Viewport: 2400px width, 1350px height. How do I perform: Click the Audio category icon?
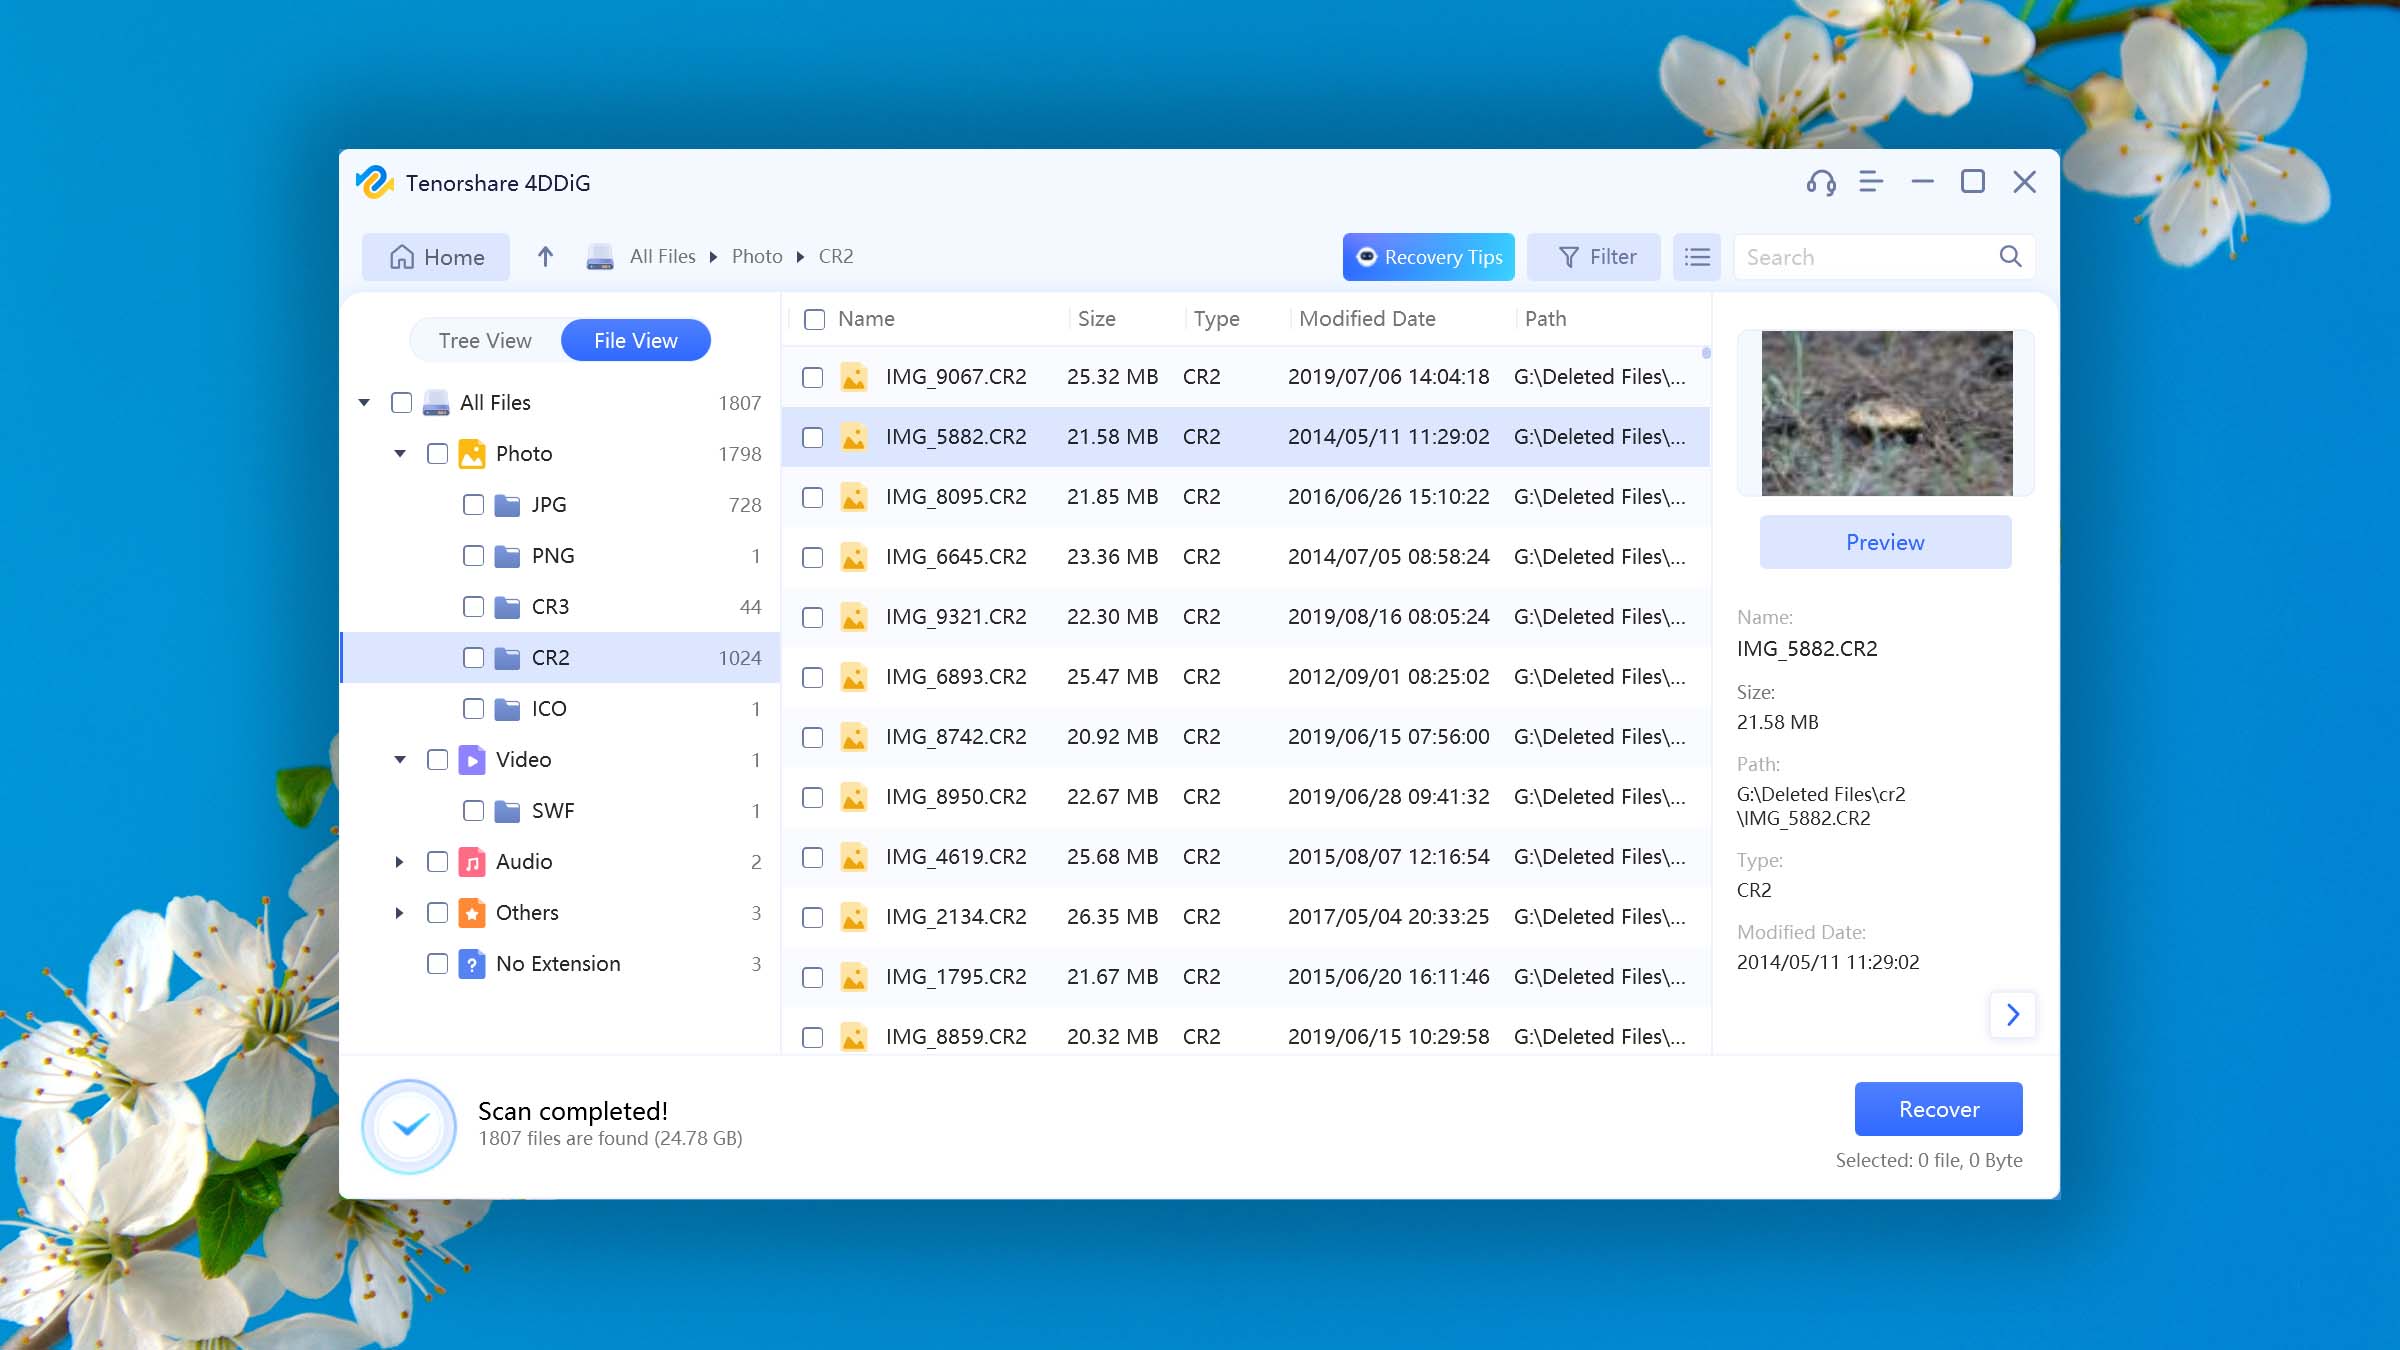(472, 862)
